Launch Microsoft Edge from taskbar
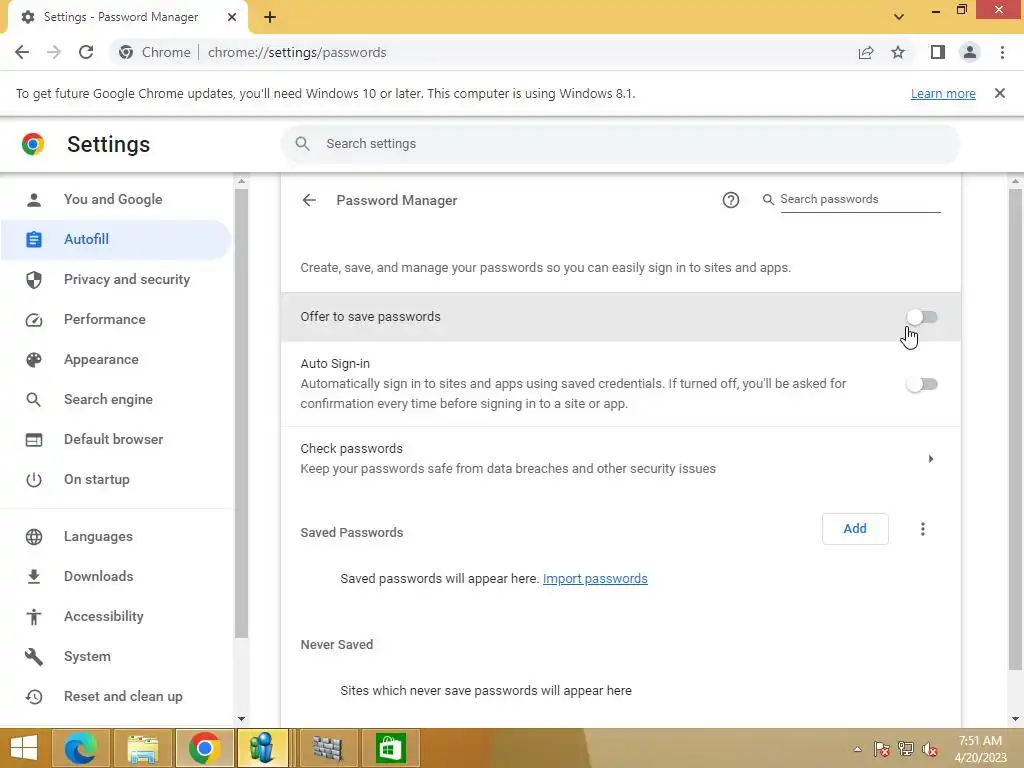Viewport: 1024px width, 768px height. click(80, 748)
